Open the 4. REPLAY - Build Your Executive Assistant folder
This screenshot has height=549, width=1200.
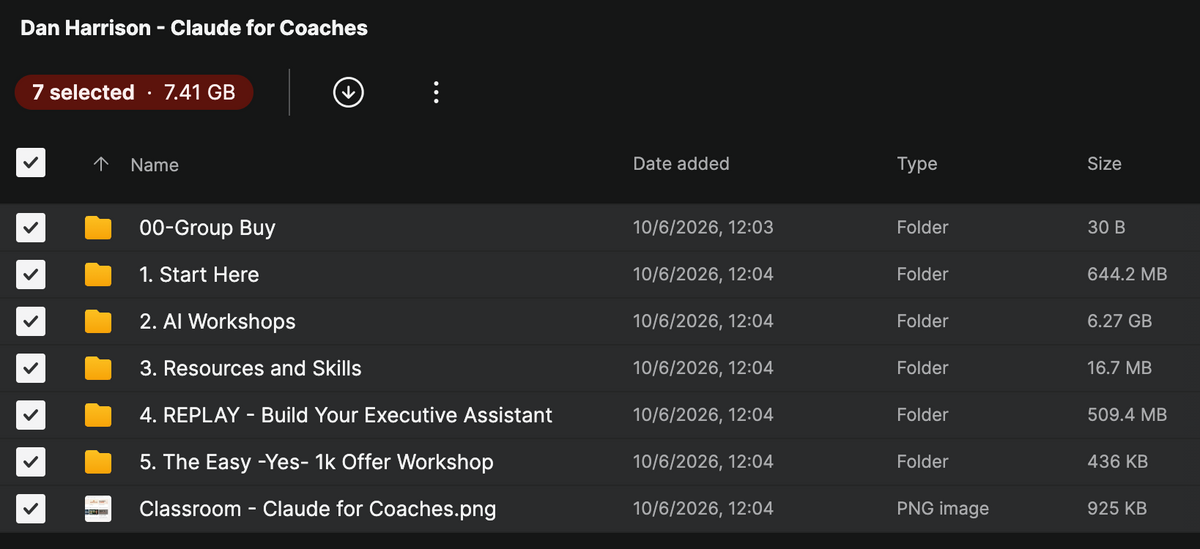(346, 415)
